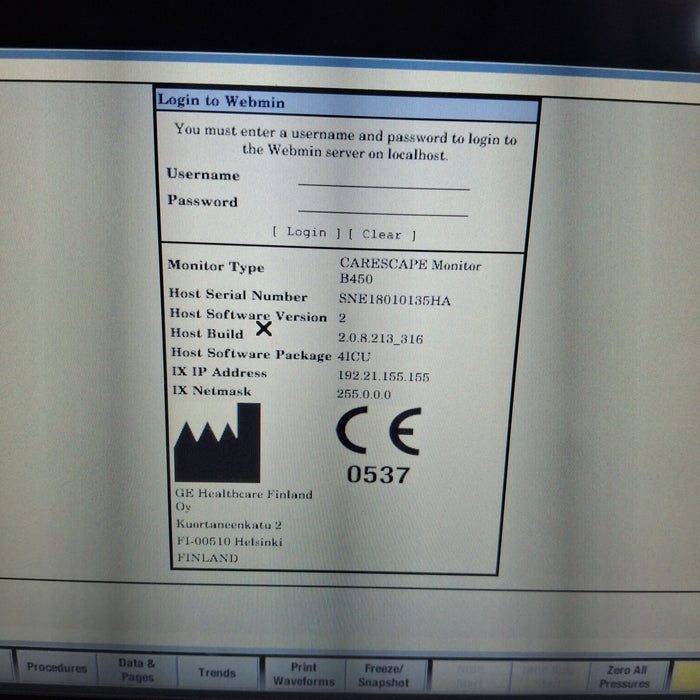Click the 'IX Netmask' label

pyautogui.click(x=212, y=391)
